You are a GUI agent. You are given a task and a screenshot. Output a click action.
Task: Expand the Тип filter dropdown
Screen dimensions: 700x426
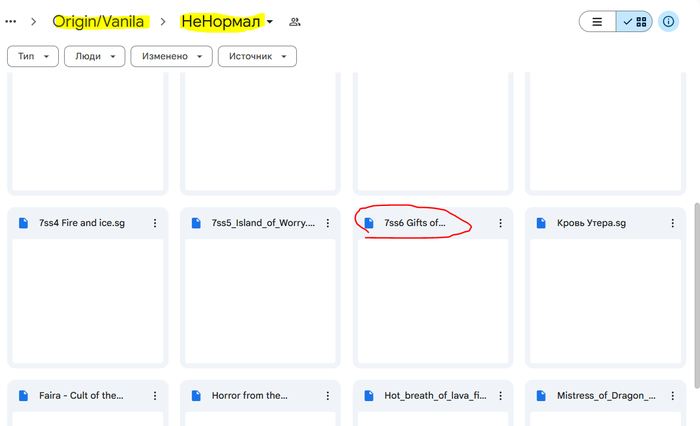(32, 57)
